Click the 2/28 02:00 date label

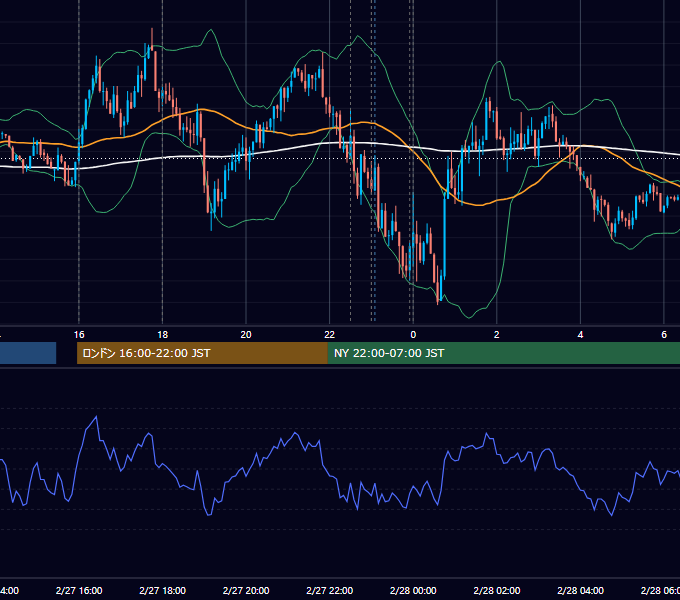[x=497, y=590]
